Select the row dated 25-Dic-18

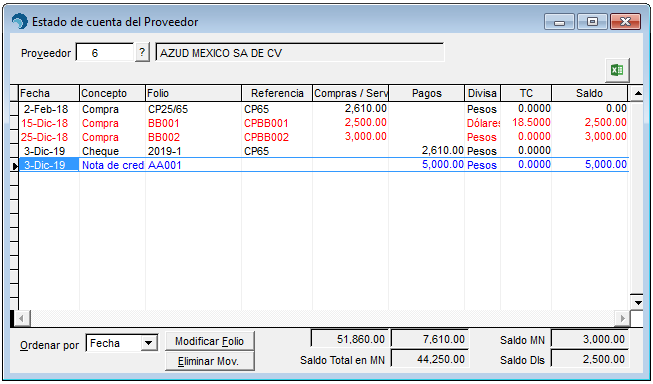point(323,137)
